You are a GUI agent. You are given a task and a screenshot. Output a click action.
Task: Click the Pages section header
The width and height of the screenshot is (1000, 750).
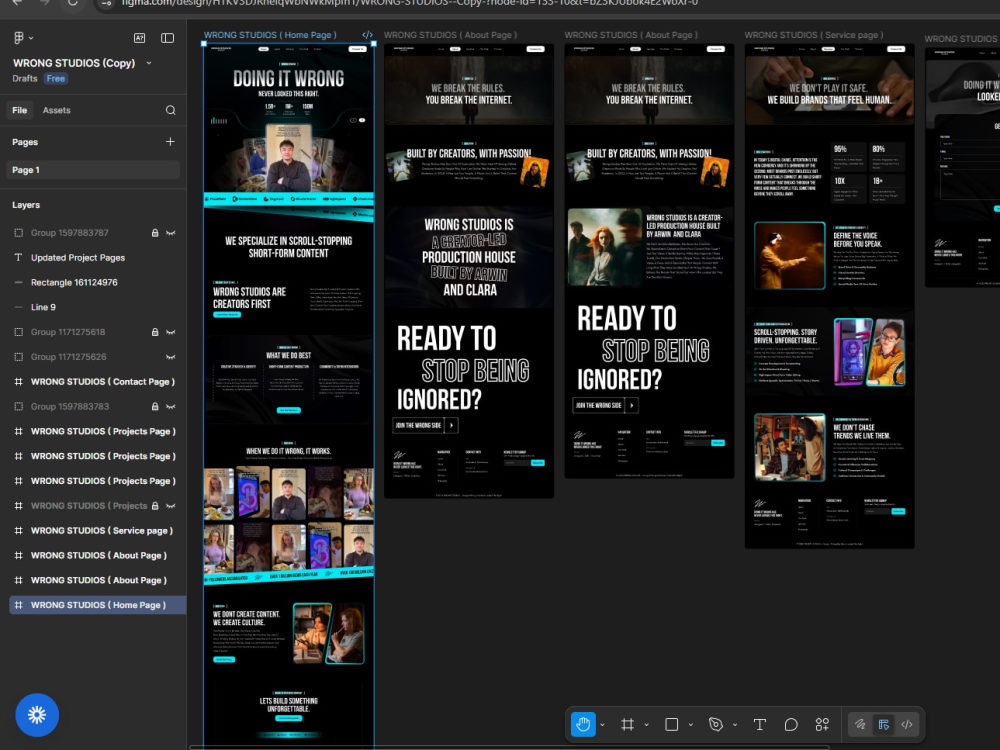click(x=25, y=142)
